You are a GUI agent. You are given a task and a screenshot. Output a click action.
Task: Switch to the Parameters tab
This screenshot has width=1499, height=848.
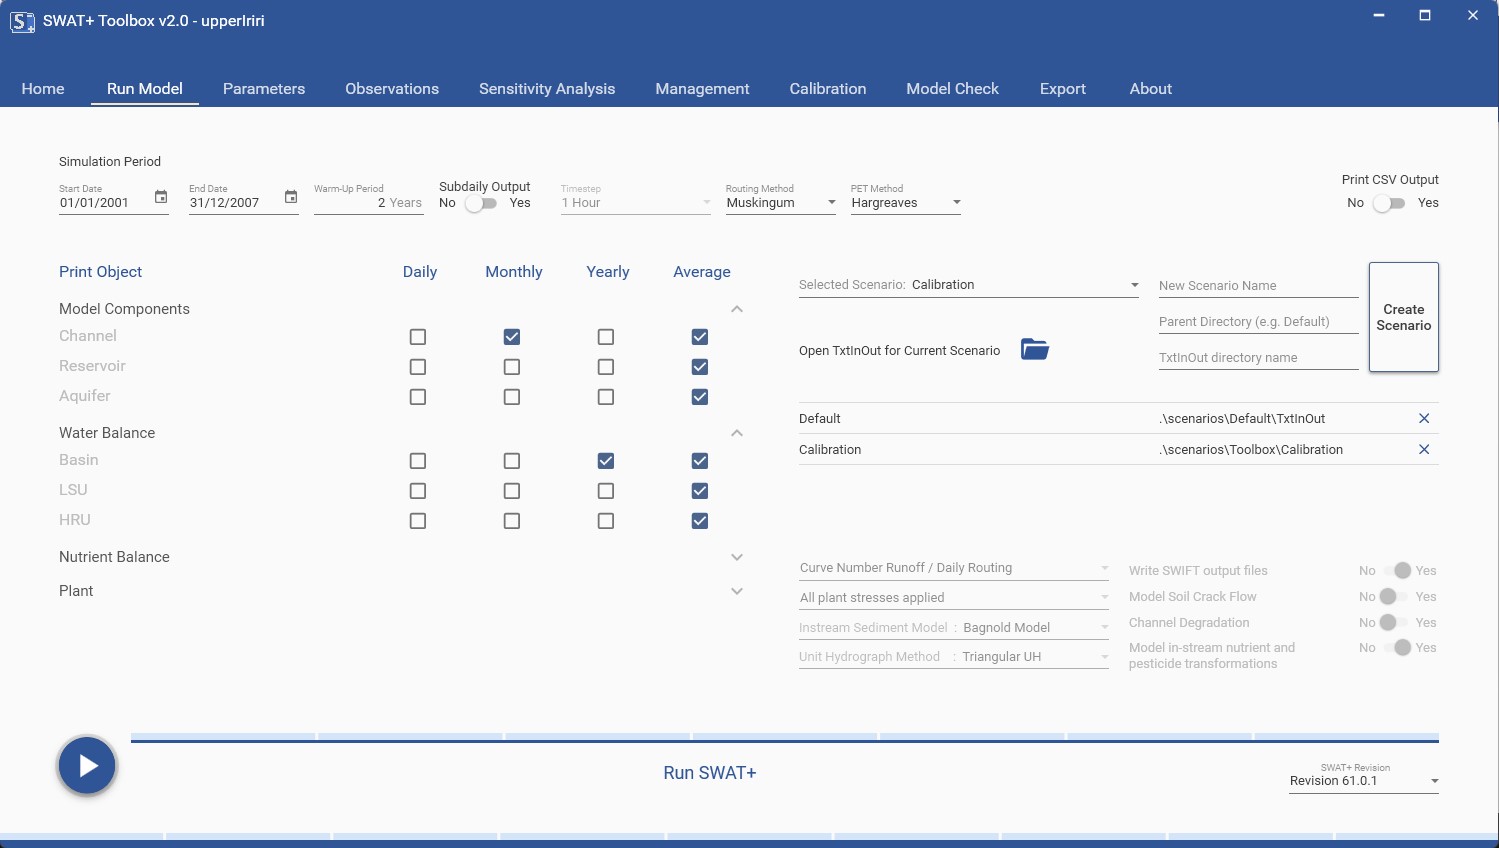click(x=264, y=89)
